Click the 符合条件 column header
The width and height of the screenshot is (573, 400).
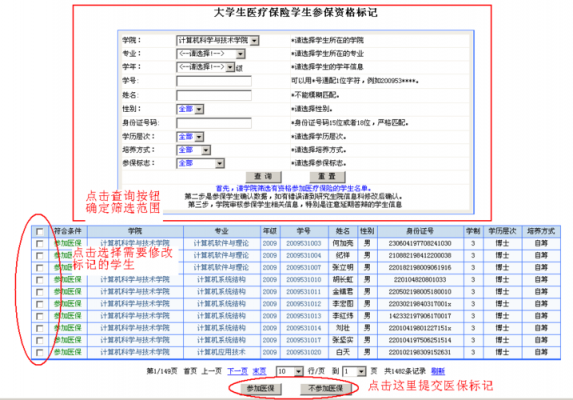point(68,231)
